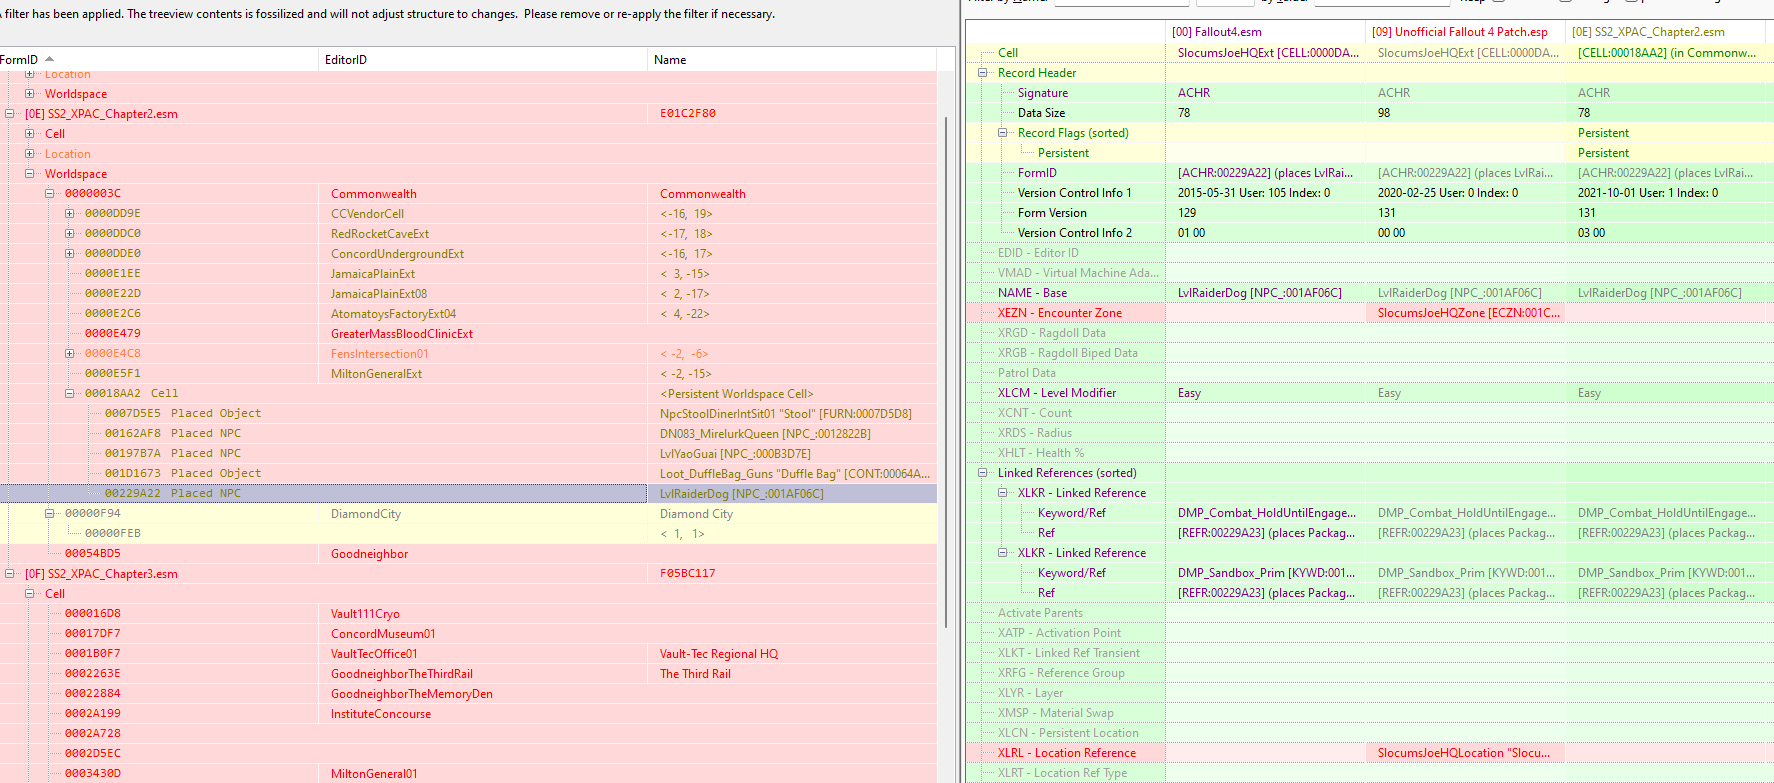The image size is (1774, 783).
Task: Expand the Cell node under SS2_XPAC_Chapter2.esm
Action: coord(30,134)
